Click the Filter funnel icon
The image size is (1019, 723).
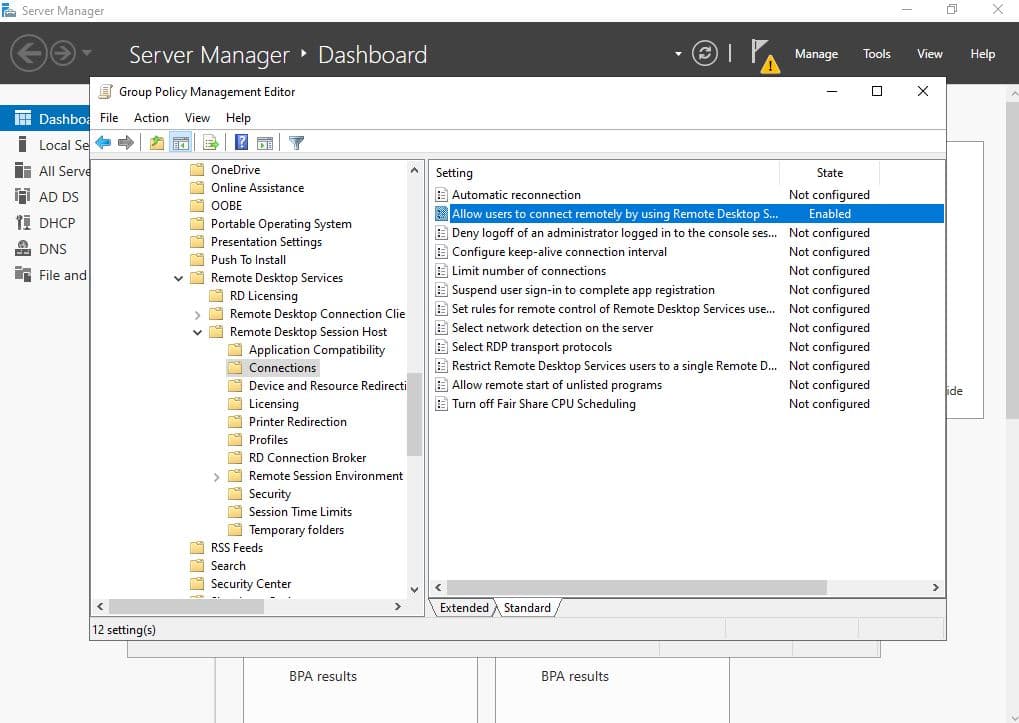[296, 143]
